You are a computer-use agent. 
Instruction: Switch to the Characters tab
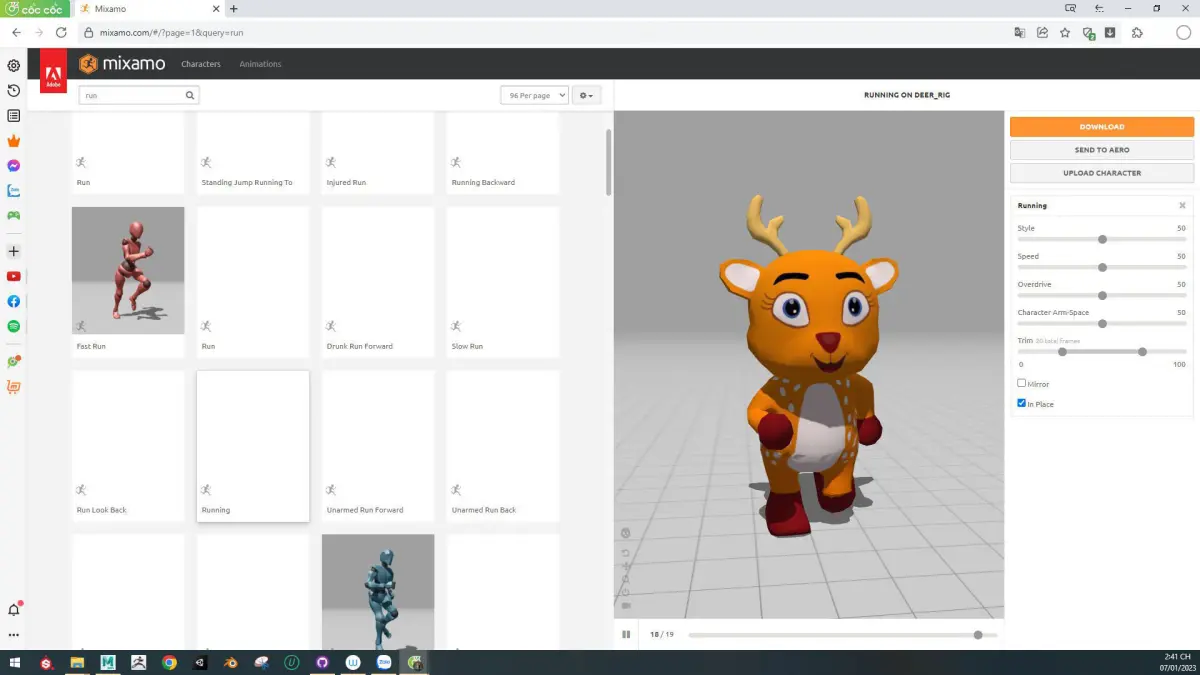(x=201, y=64)
